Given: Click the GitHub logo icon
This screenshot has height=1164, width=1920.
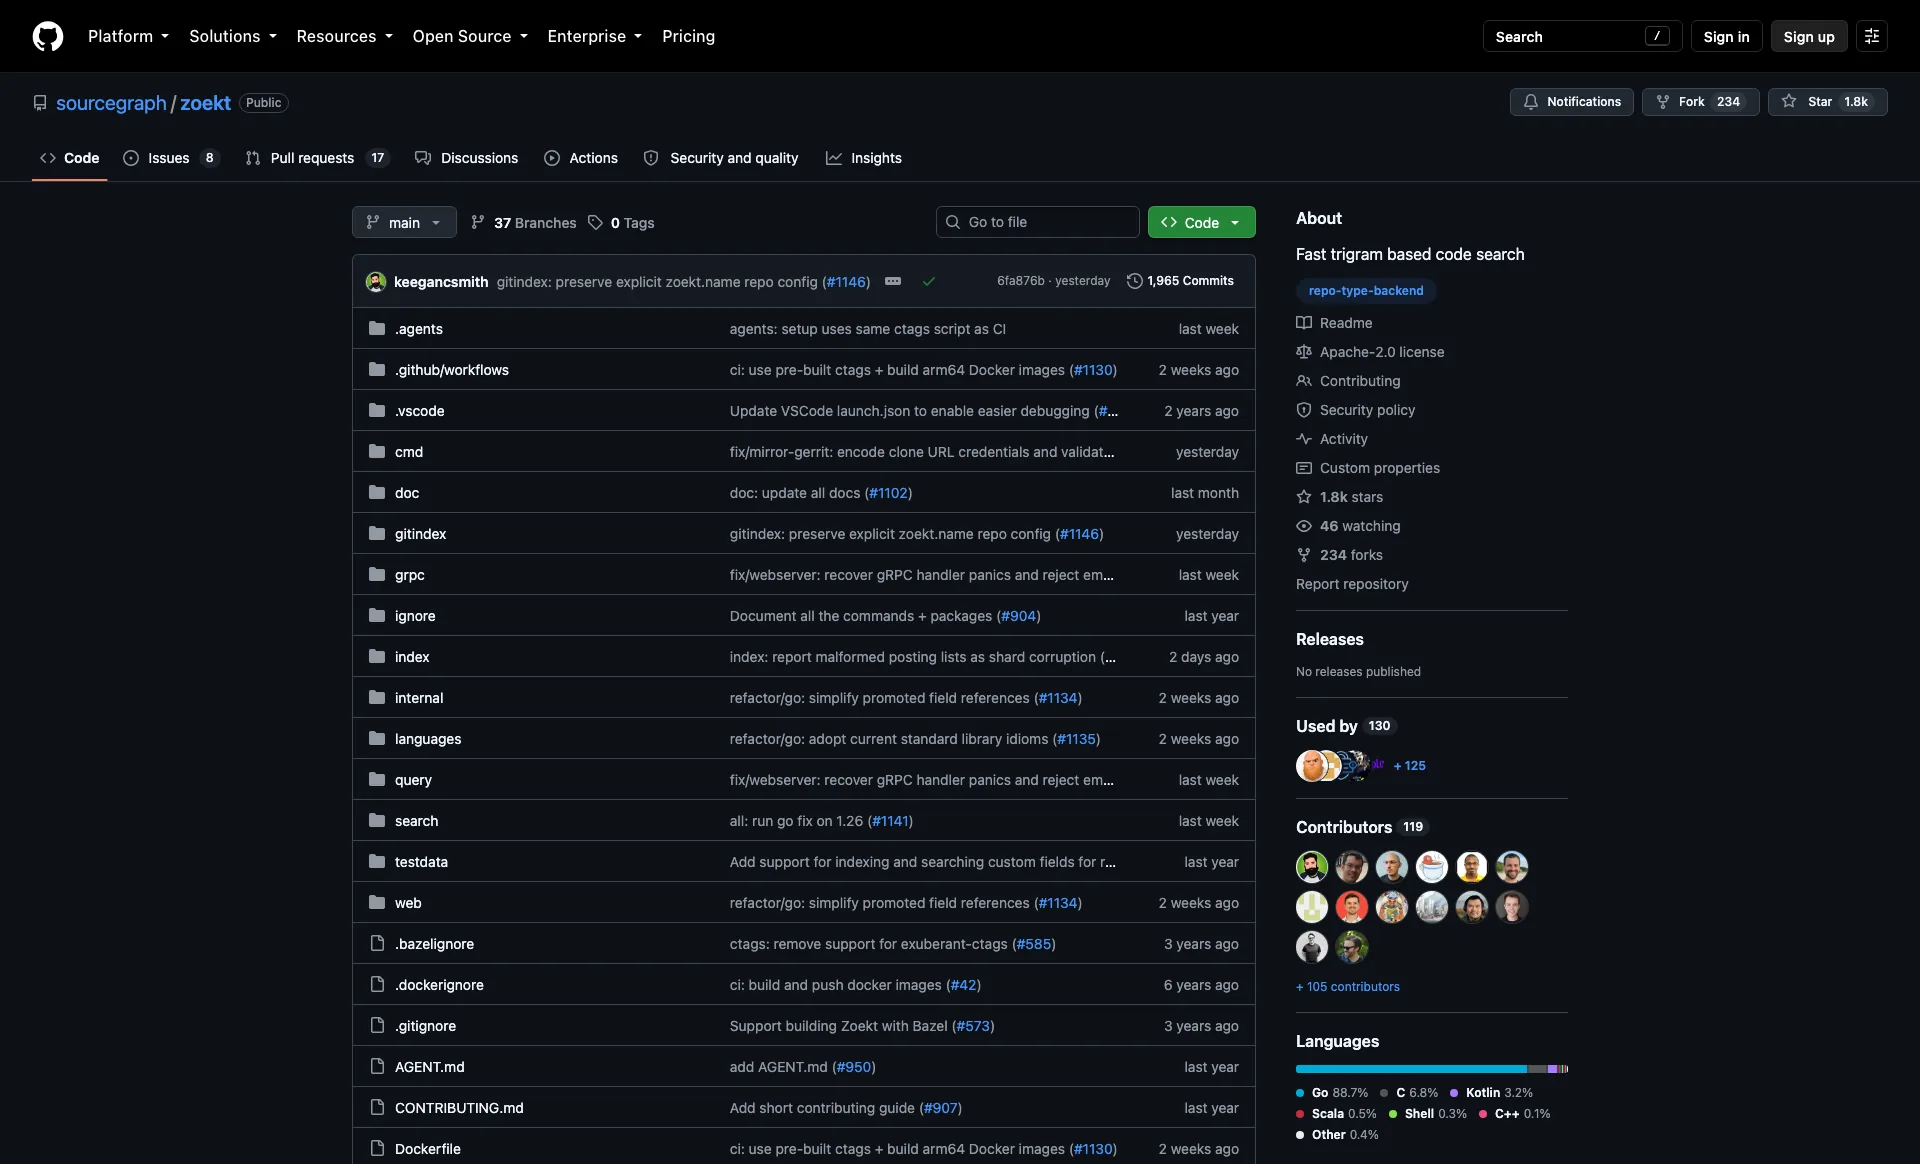Looking at the screenshot, I should 47,36.
